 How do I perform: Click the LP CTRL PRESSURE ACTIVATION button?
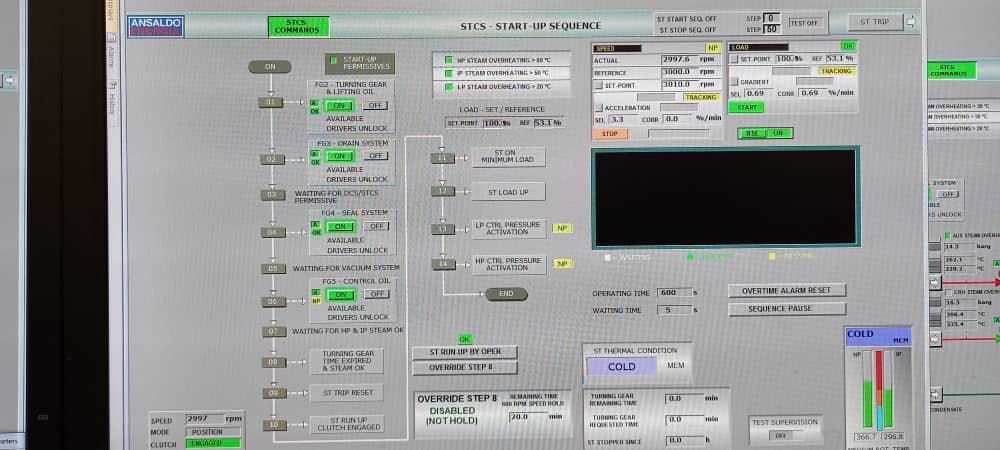pos(509,229)
